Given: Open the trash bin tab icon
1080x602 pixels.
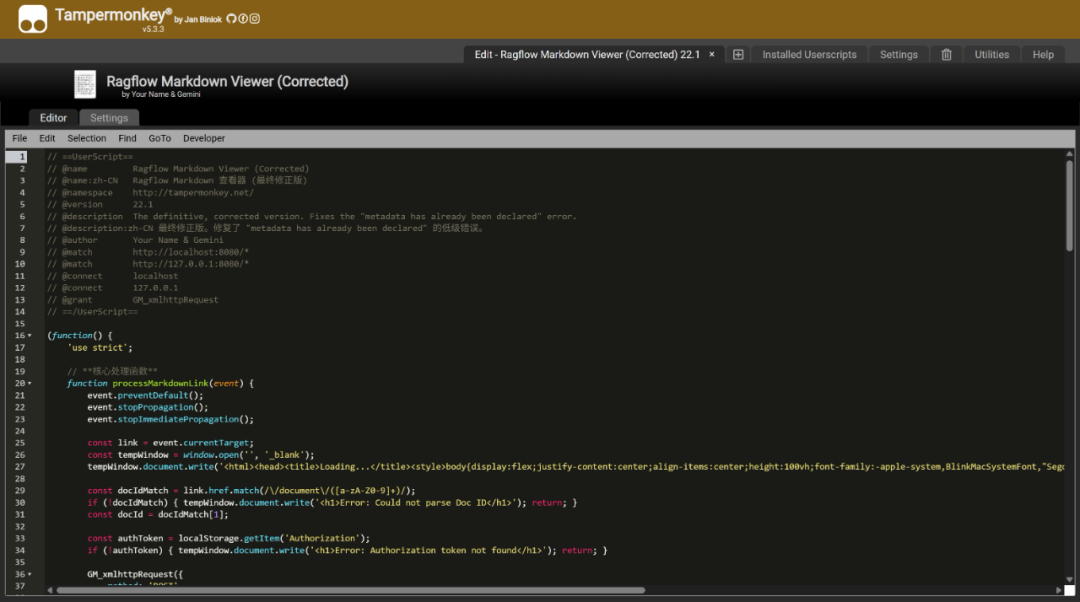Looking at the screenshot, I should pyautogui.click(x=946, y=55).
